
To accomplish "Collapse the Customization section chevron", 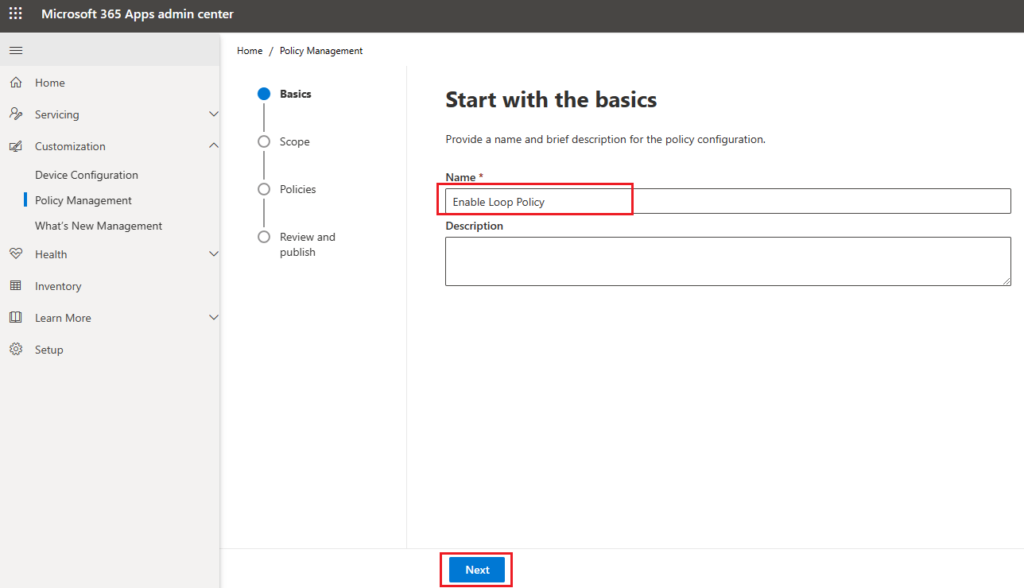I will click(x=212, y=145).
